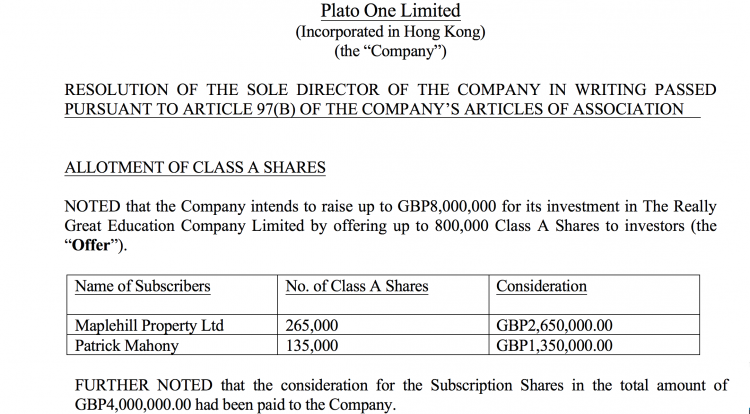Click the 'GBP1,350,000.00' consideration cell
This screenshot has height=414, width=750.
[x=554, y=346]
